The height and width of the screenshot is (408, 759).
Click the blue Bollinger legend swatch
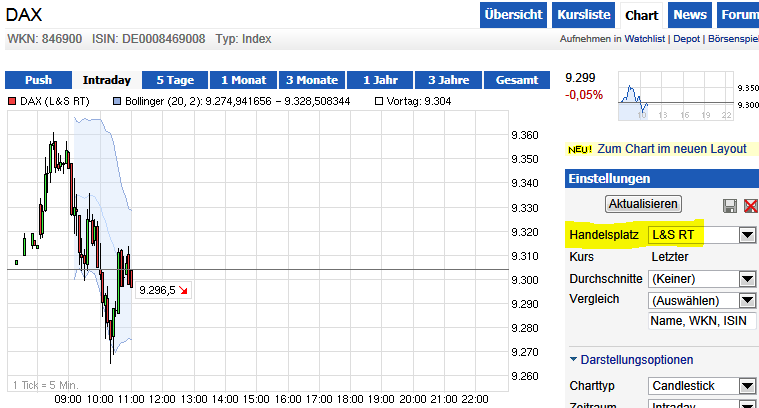[x=117, y=101]
